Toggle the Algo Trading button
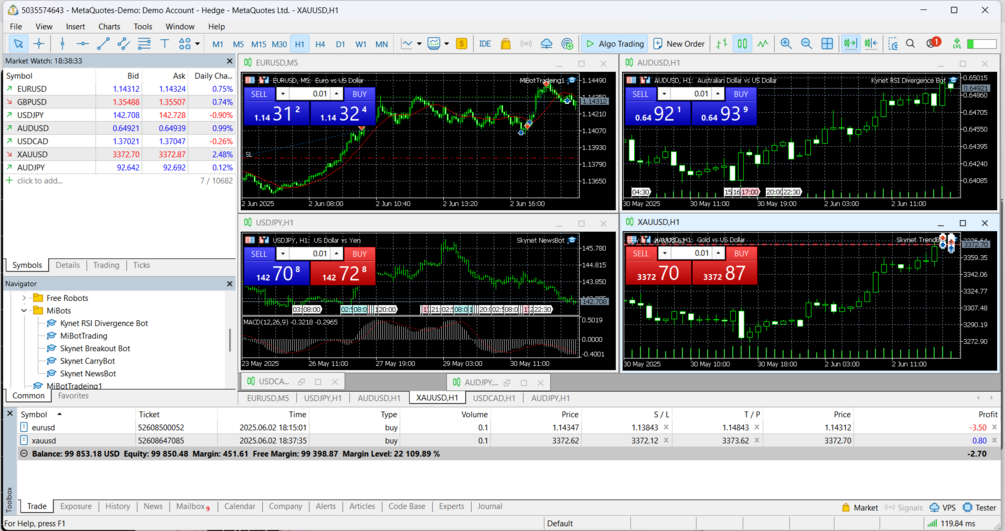Image resolution: width=1005 pixels, height=531 pixels. click(615, 44)
